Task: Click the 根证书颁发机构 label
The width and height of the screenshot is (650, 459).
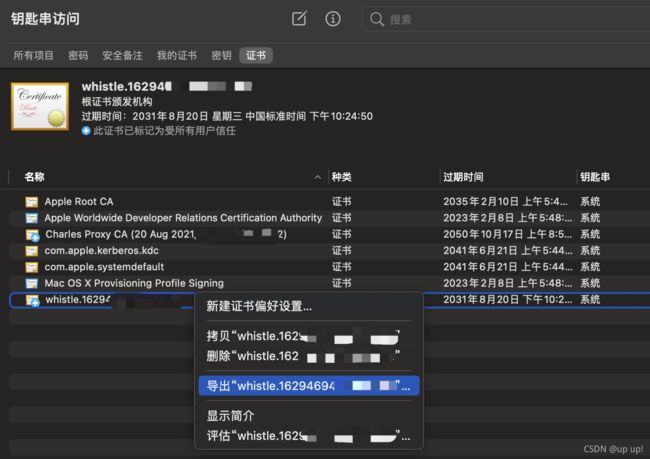Action: pyautogui.click(x=117, y=102)
